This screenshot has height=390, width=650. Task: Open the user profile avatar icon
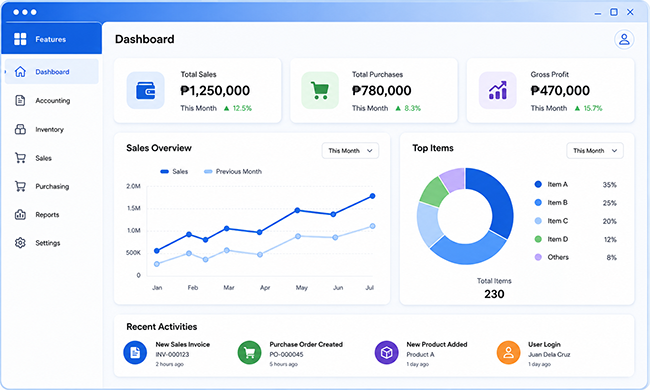(x=624, y=39)
